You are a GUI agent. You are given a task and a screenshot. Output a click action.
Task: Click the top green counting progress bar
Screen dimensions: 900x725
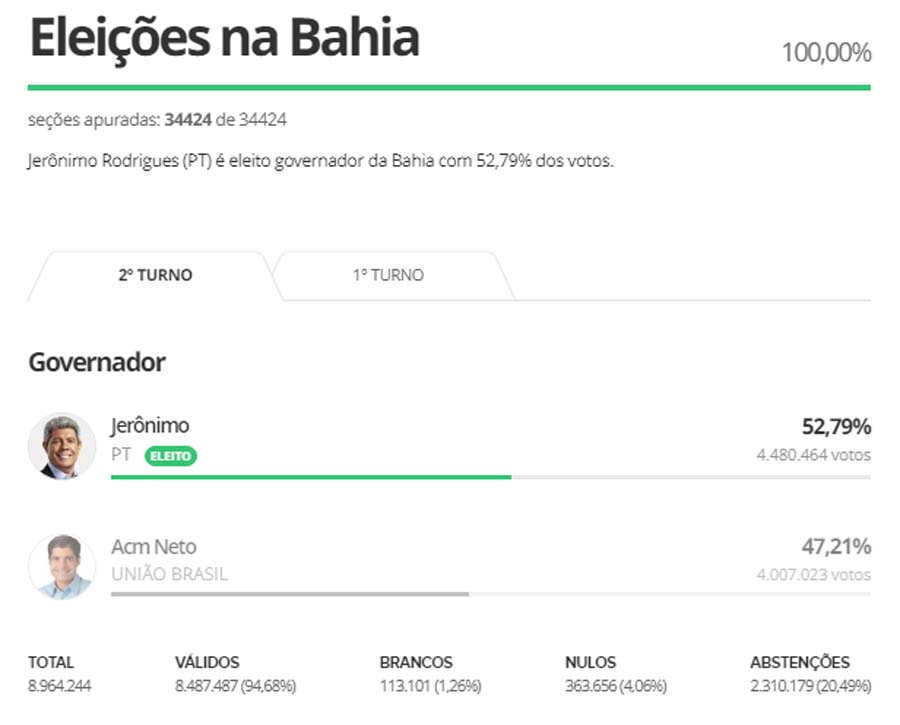(449, 88)
